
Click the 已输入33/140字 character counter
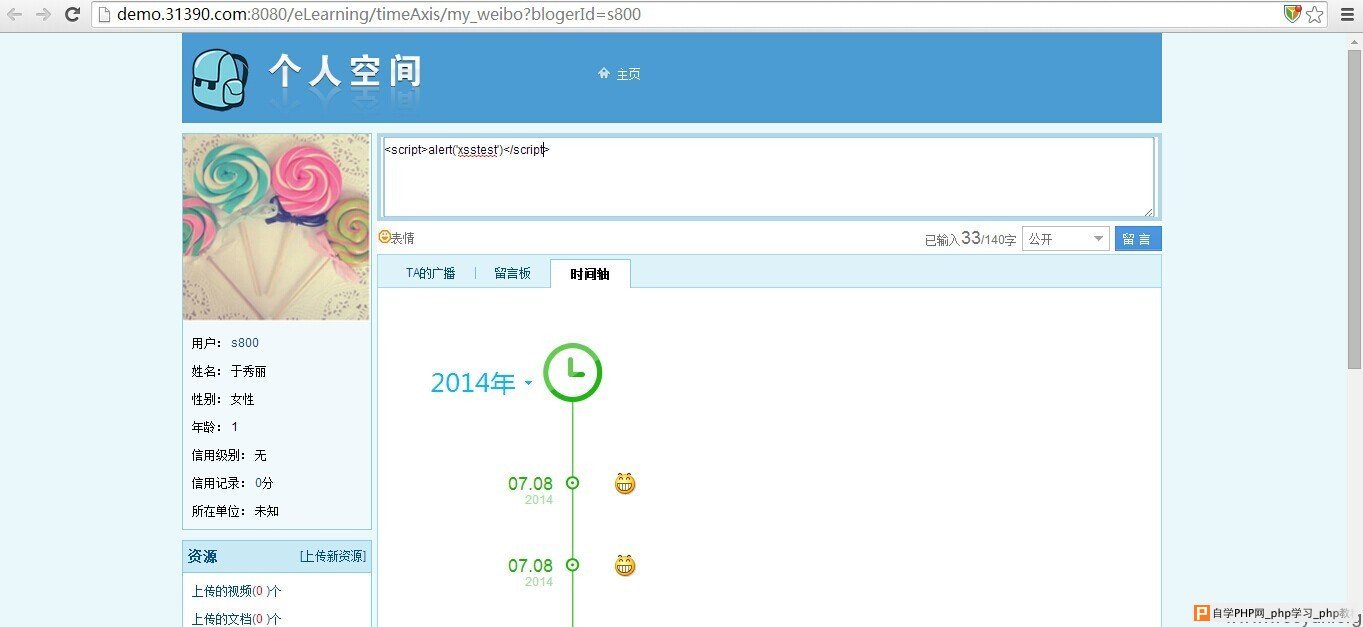[x=970, y=239]
